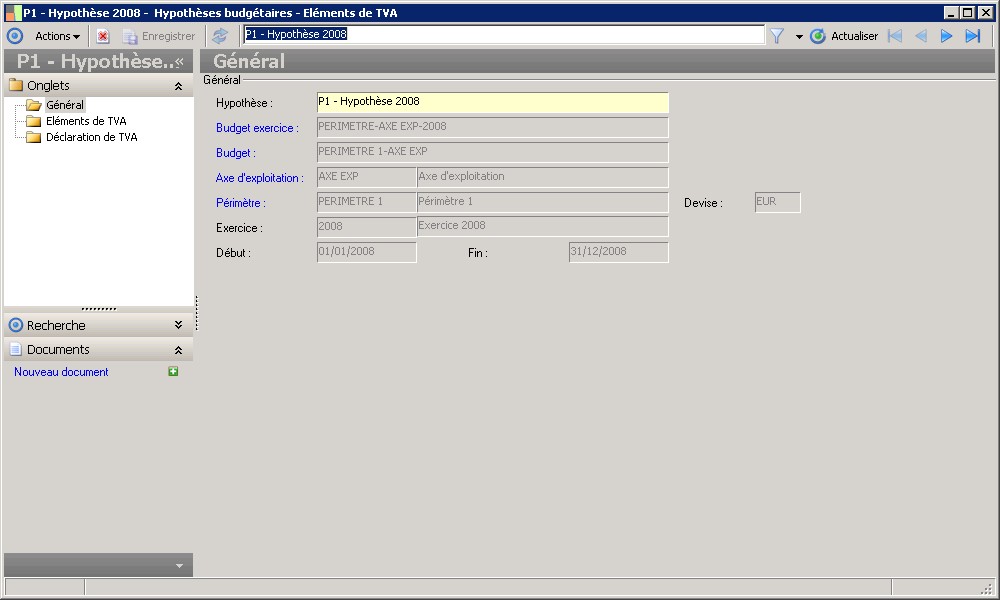Click the Documents page icon
The image size is (1000, 600).
pos(15,349)
